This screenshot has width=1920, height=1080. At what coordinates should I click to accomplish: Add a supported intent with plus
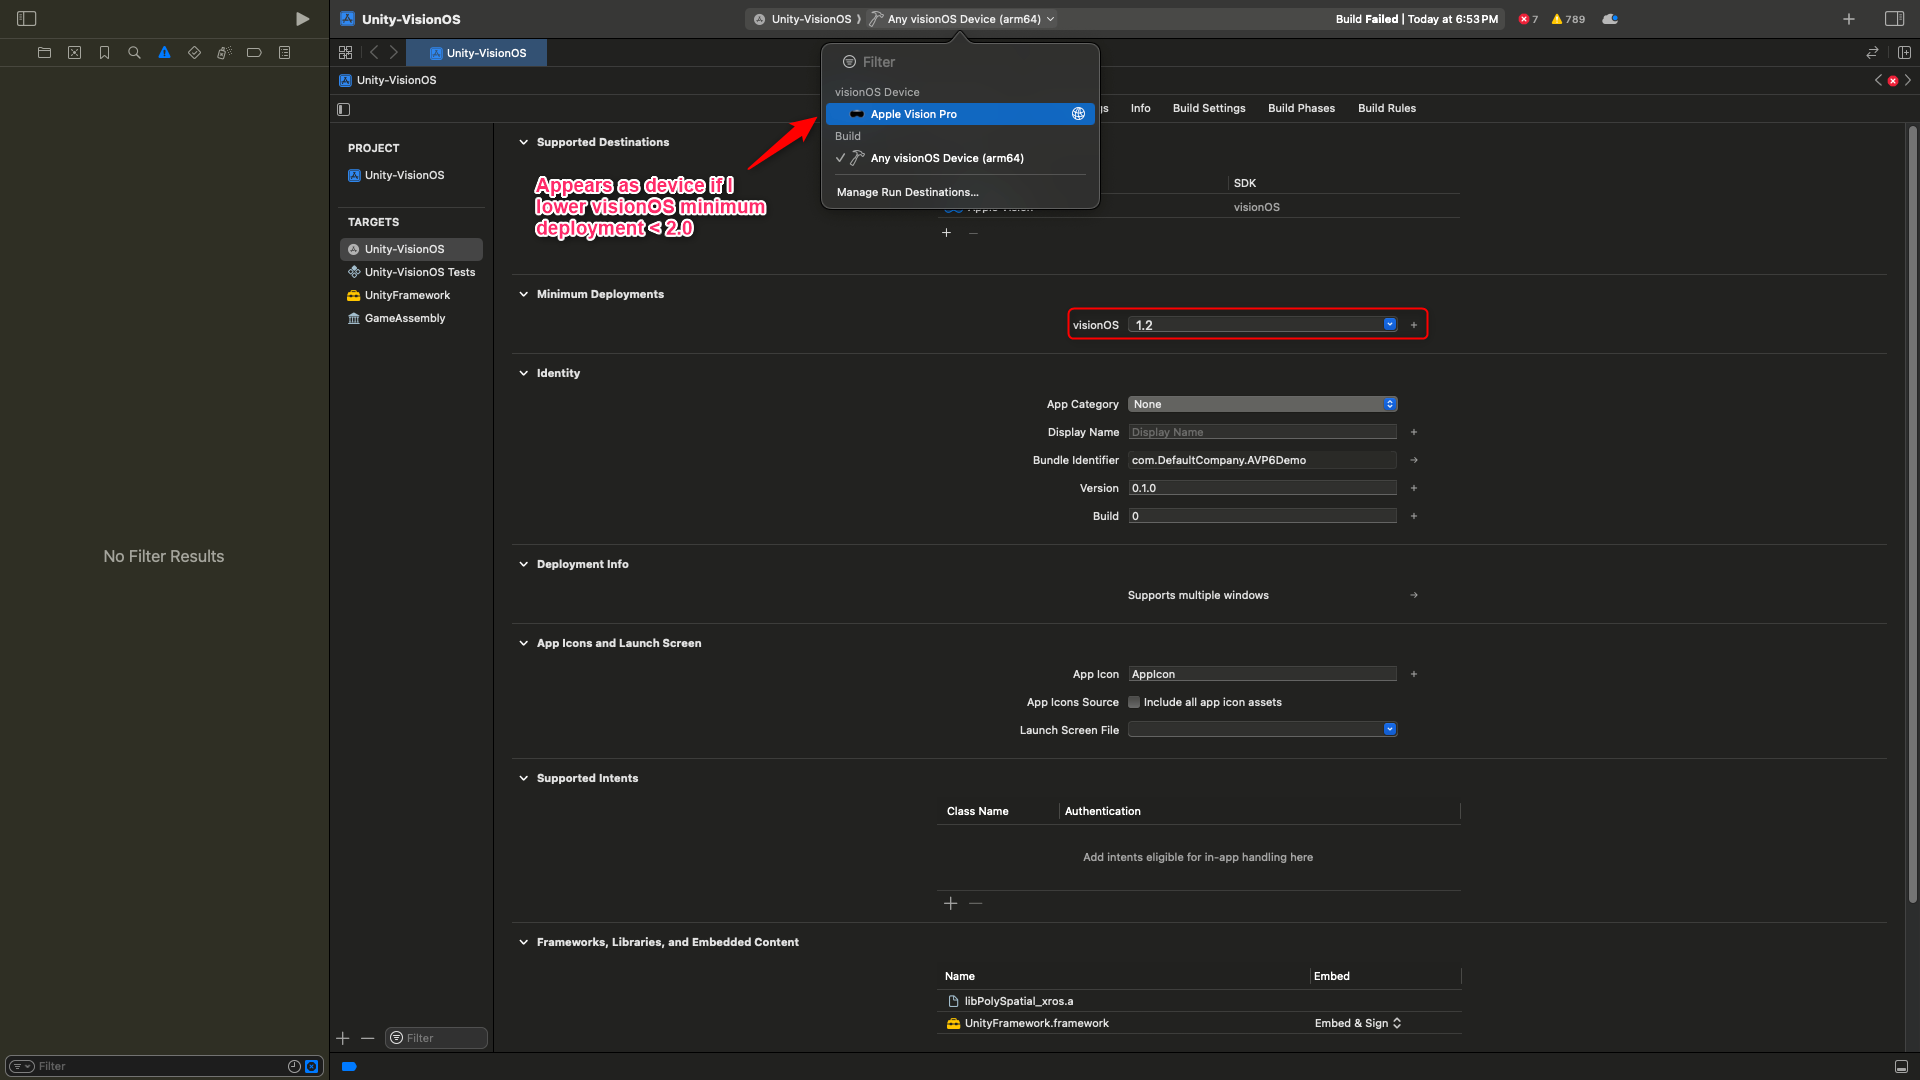951,904
